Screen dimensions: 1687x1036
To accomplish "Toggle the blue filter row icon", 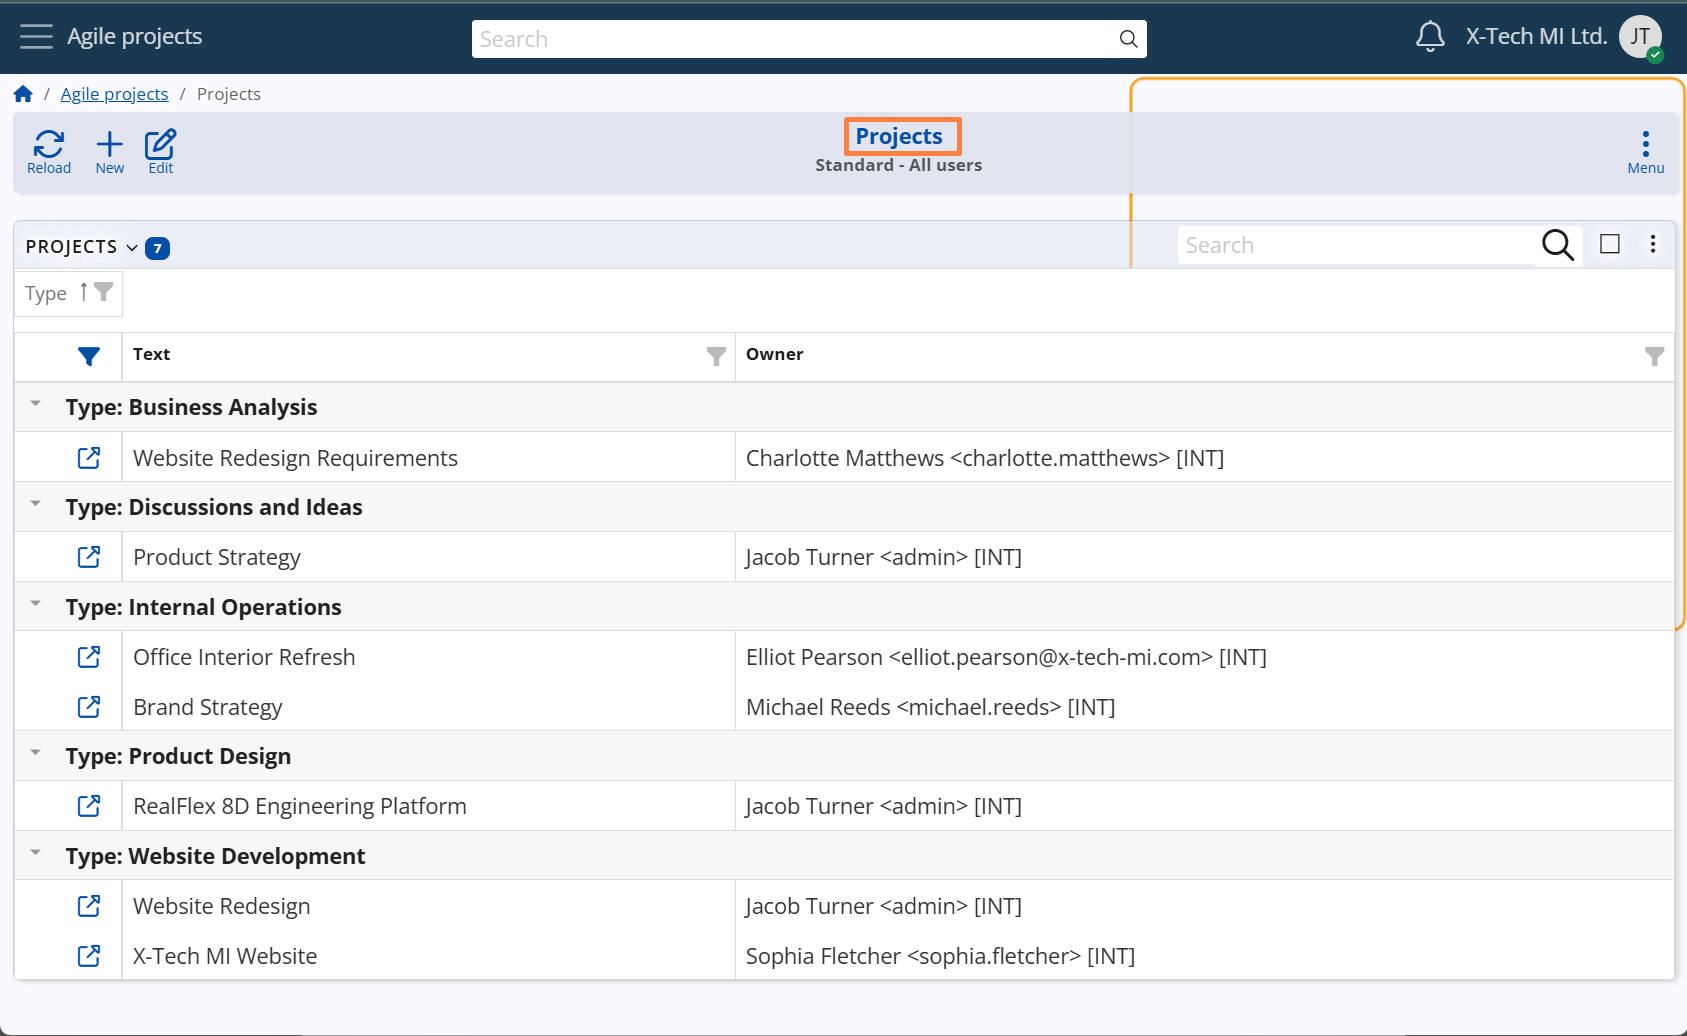I will point(89,356).
